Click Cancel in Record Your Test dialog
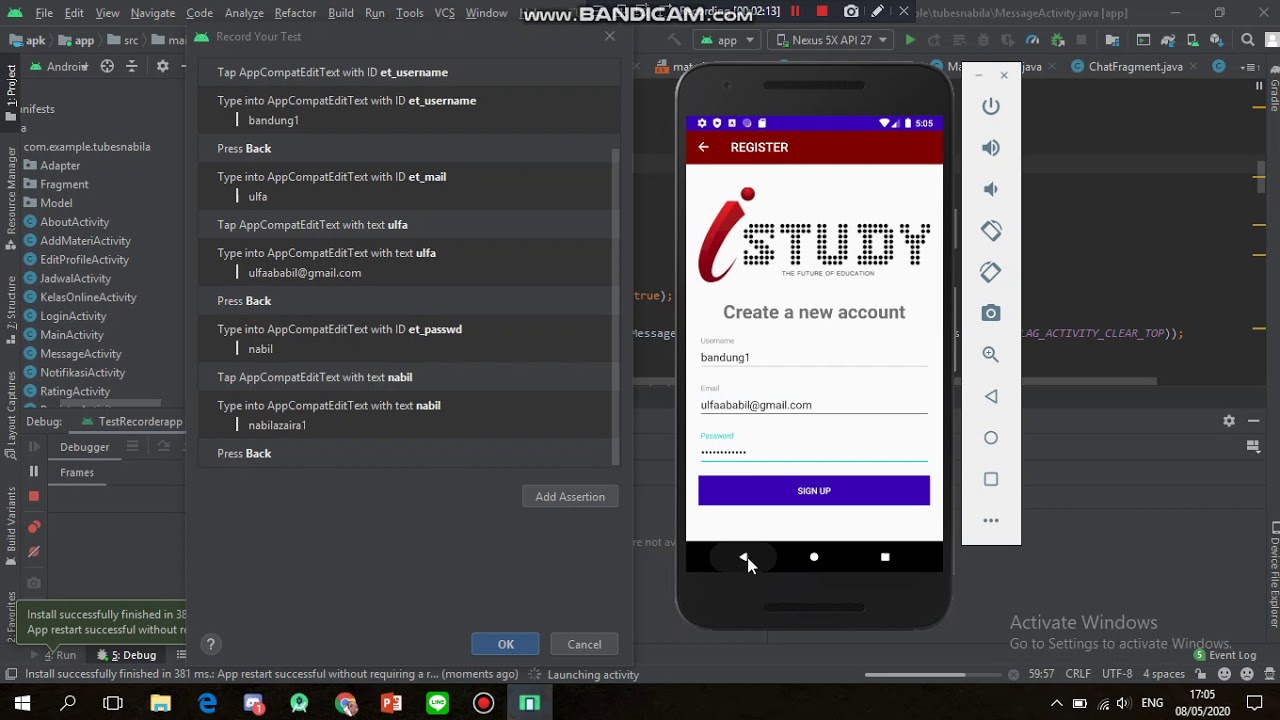1280x720 pixels. tap(584, 645)
